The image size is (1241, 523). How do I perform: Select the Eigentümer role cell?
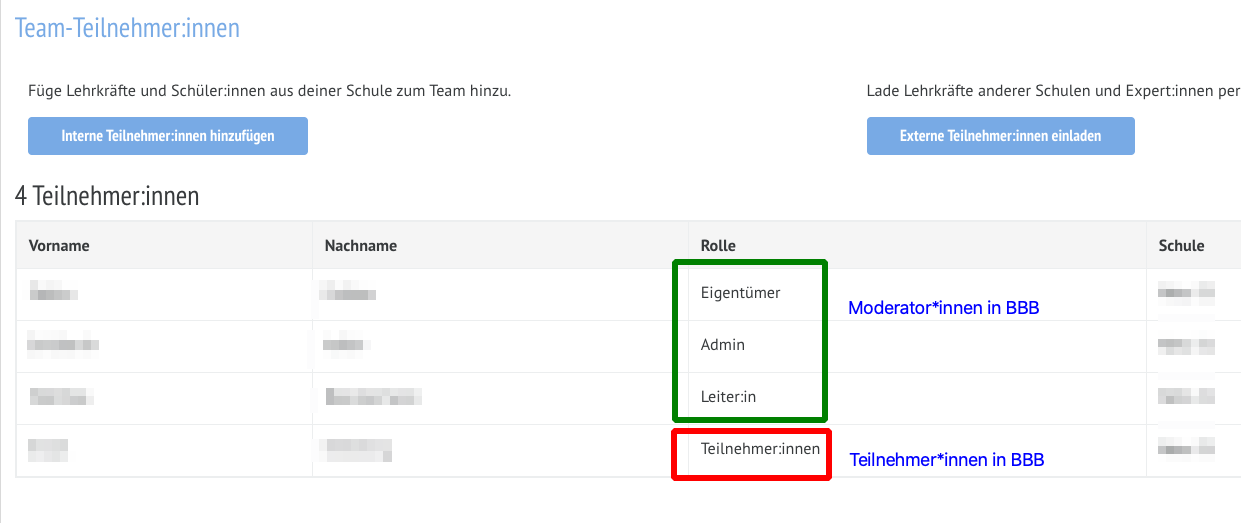click(x=740, y=293)
